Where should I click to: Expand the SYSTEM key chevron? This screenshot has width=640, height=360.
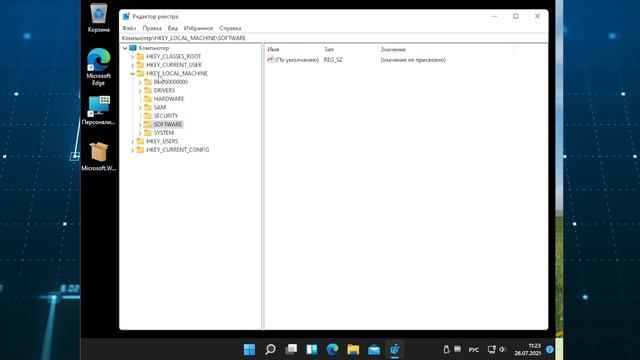[x=140, y=133]
